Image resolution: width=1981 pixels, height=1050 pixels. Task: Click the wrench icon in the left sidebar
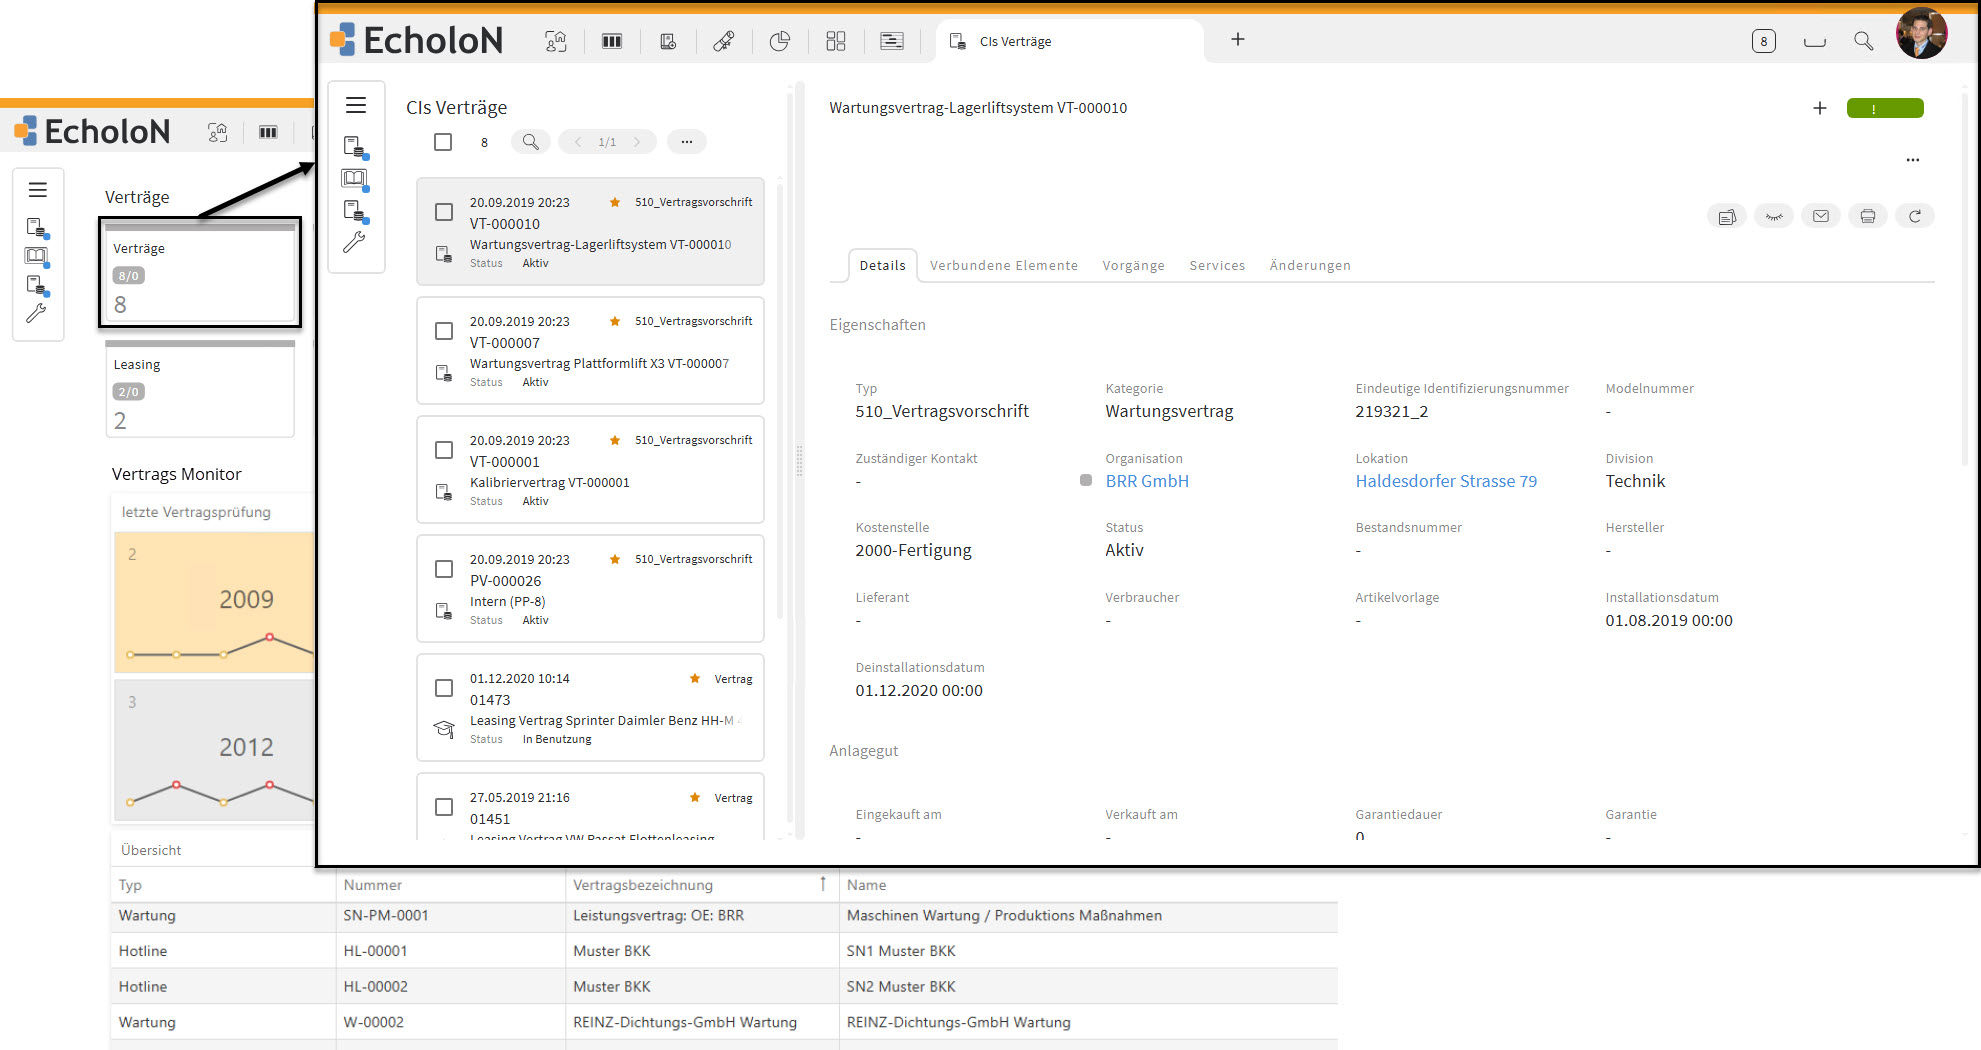[354, 241]
